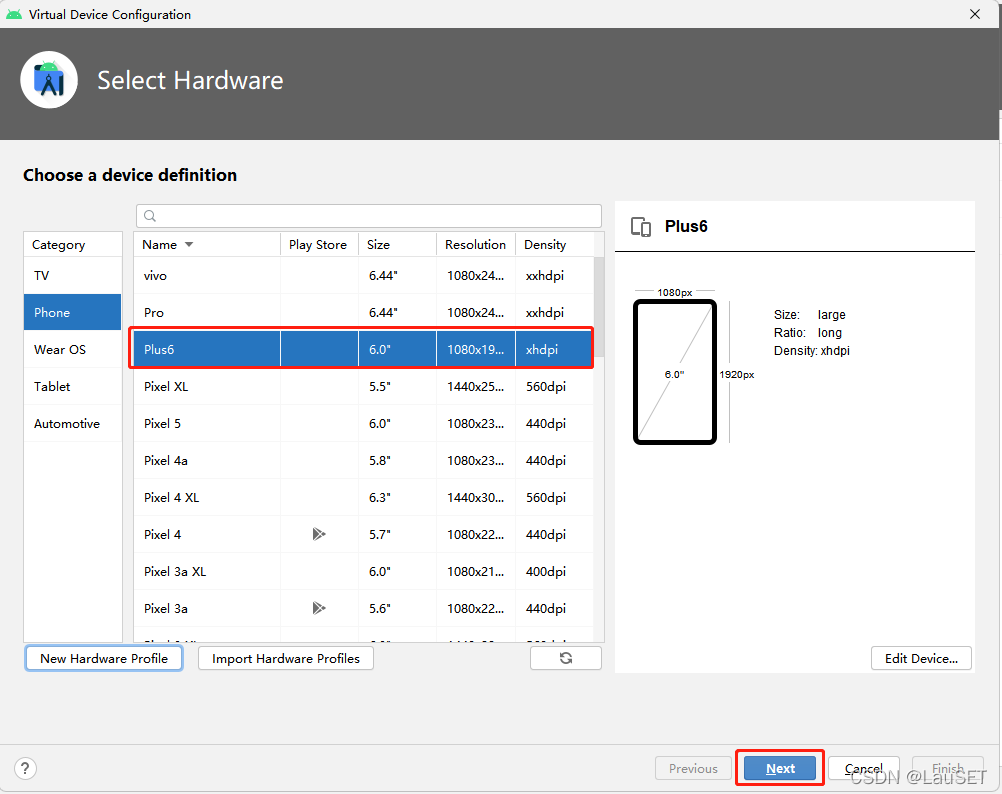The image size is (1002, 794).
Task: Click the 5.5" size cell of Pixel XL
Action: [397, 386]
